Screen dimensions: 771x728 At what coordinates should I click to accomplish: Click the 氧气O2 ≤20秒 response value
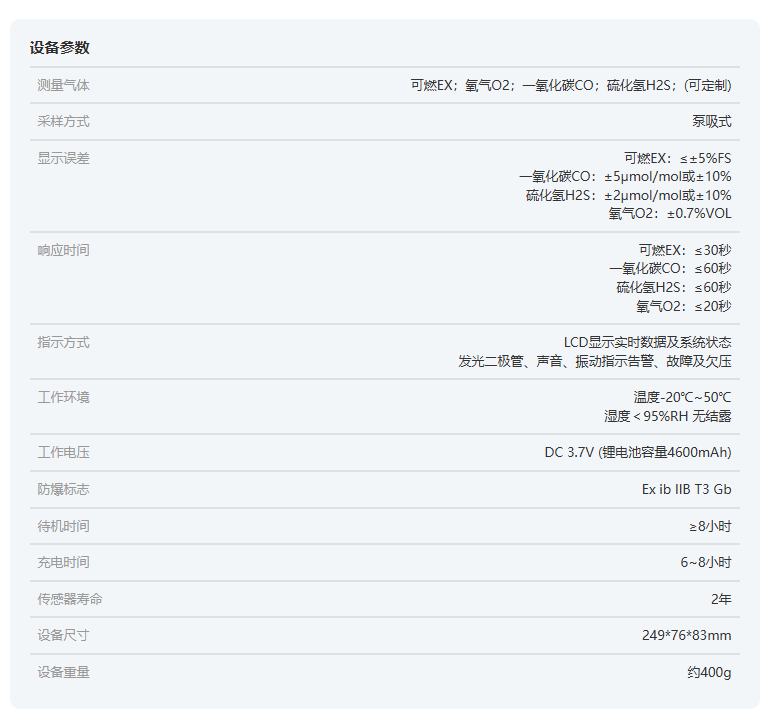pyautogui.click(x=683, y=306)
